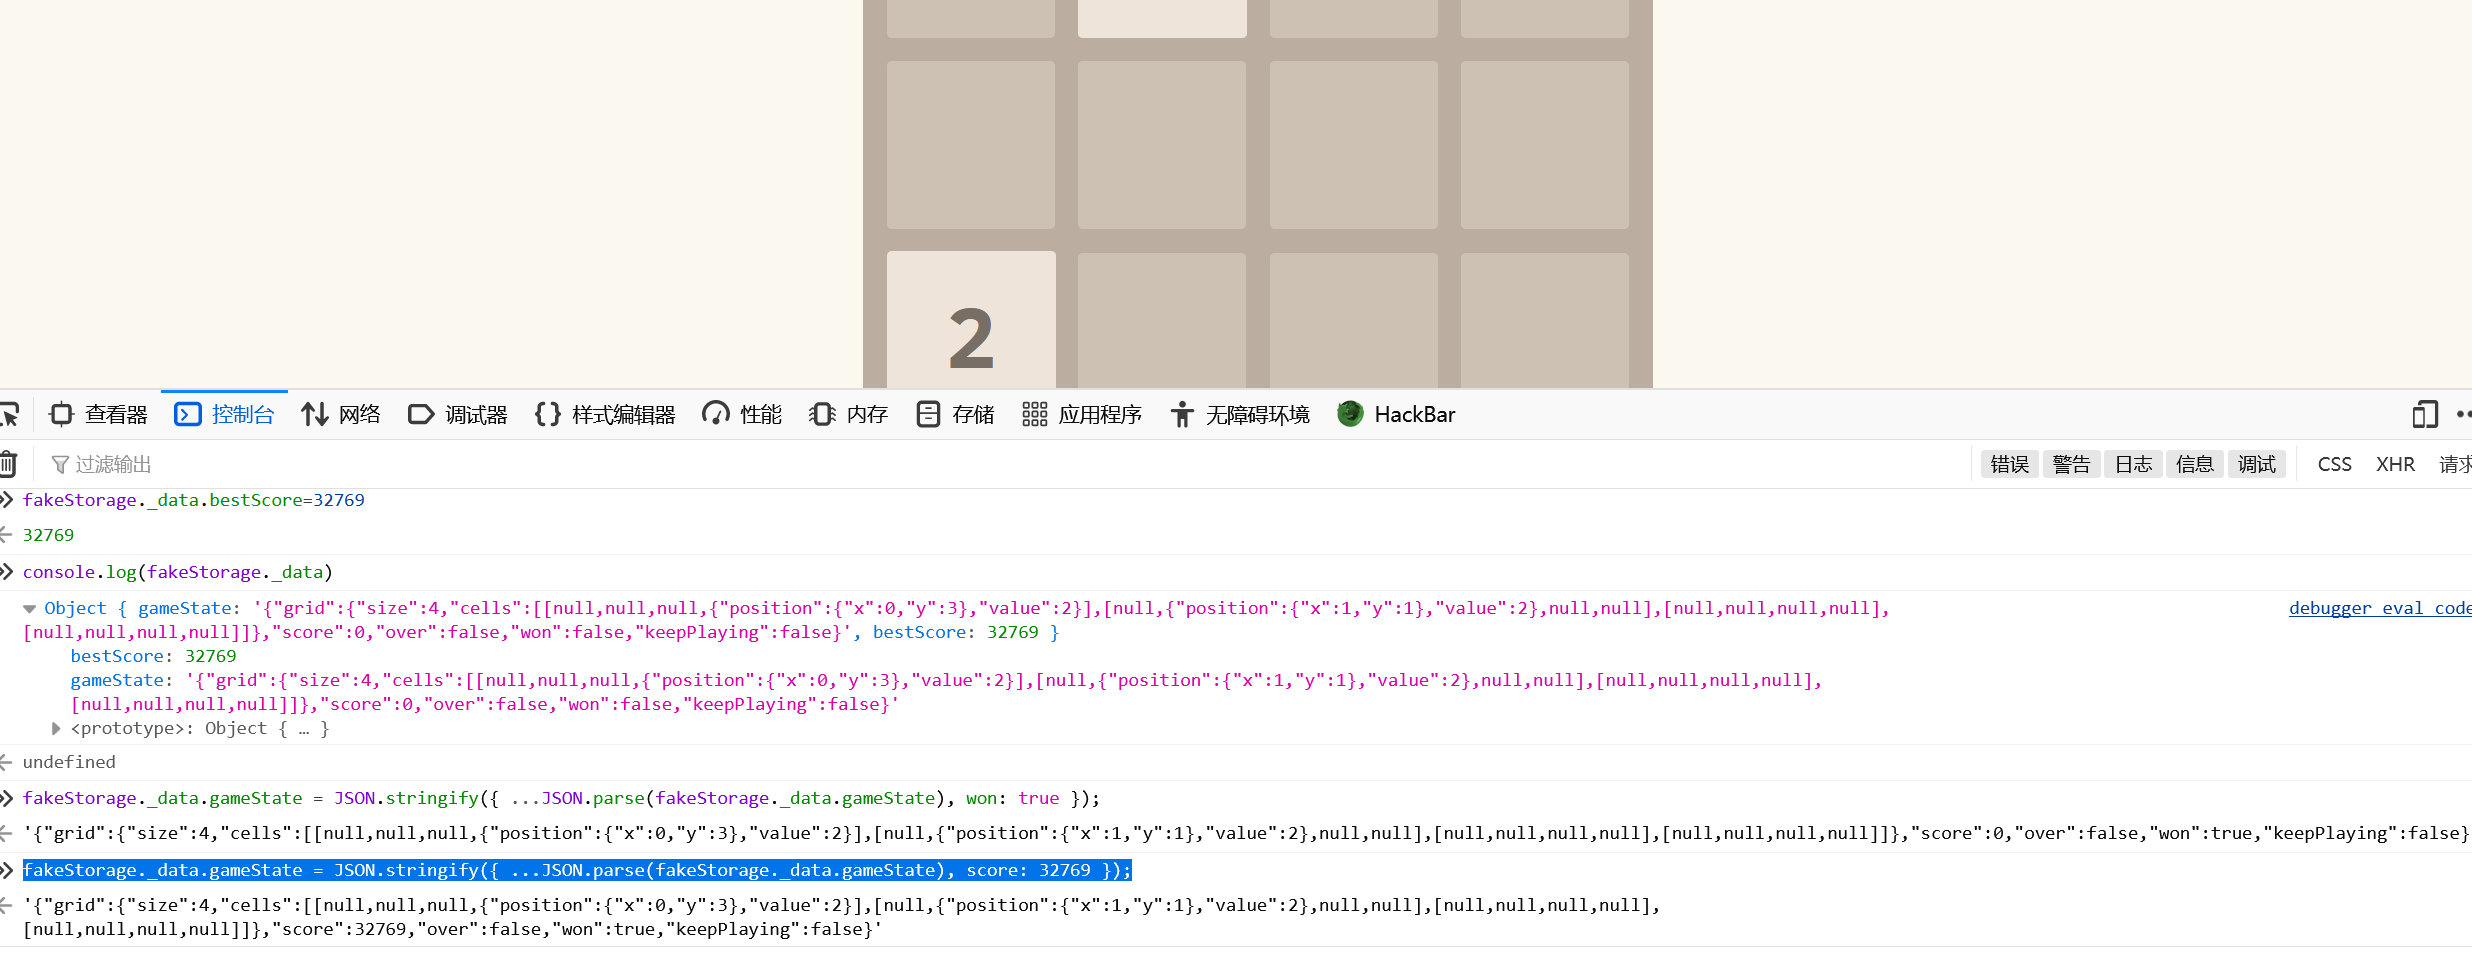This screenshot has width=2472, height=954.
Task: Click the won: true stringify command
Action: (561, 798)
